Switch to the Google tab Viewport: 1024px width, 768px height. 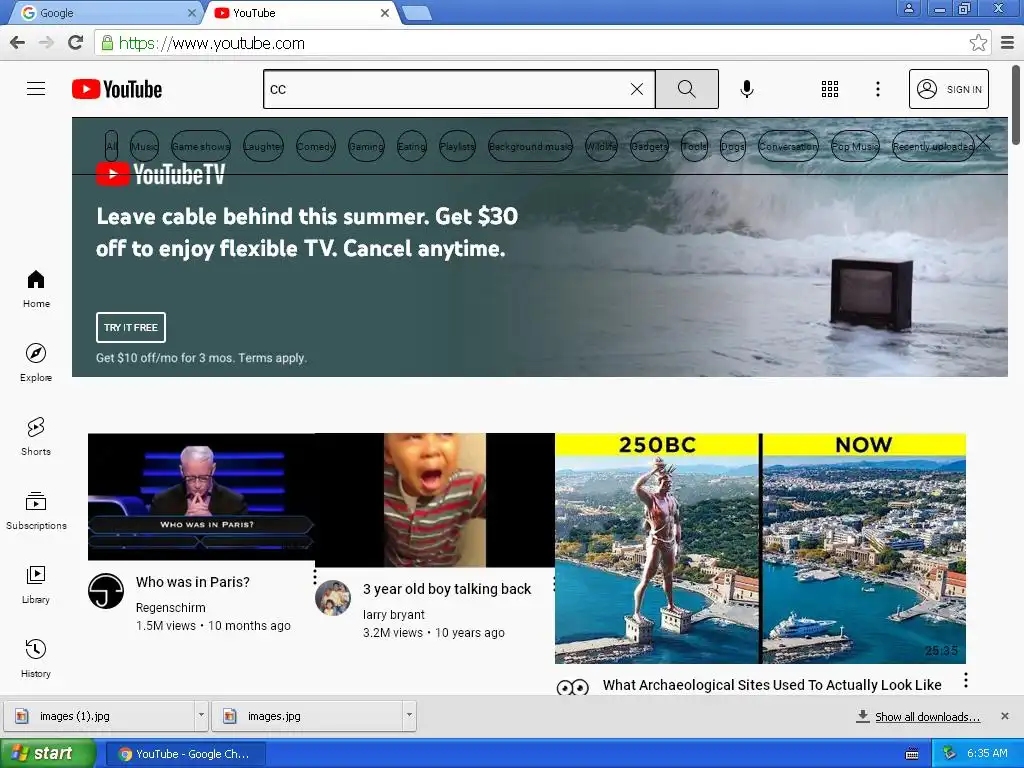(104, 13)
